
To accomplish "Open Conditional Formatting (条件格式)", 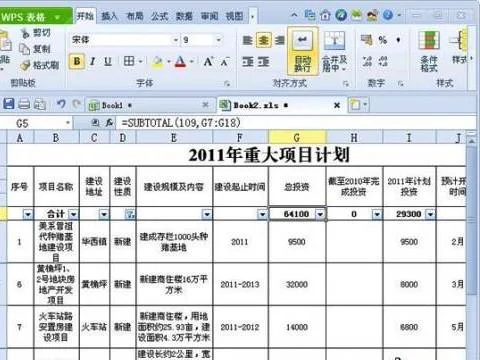I will [x=429, y=52].
